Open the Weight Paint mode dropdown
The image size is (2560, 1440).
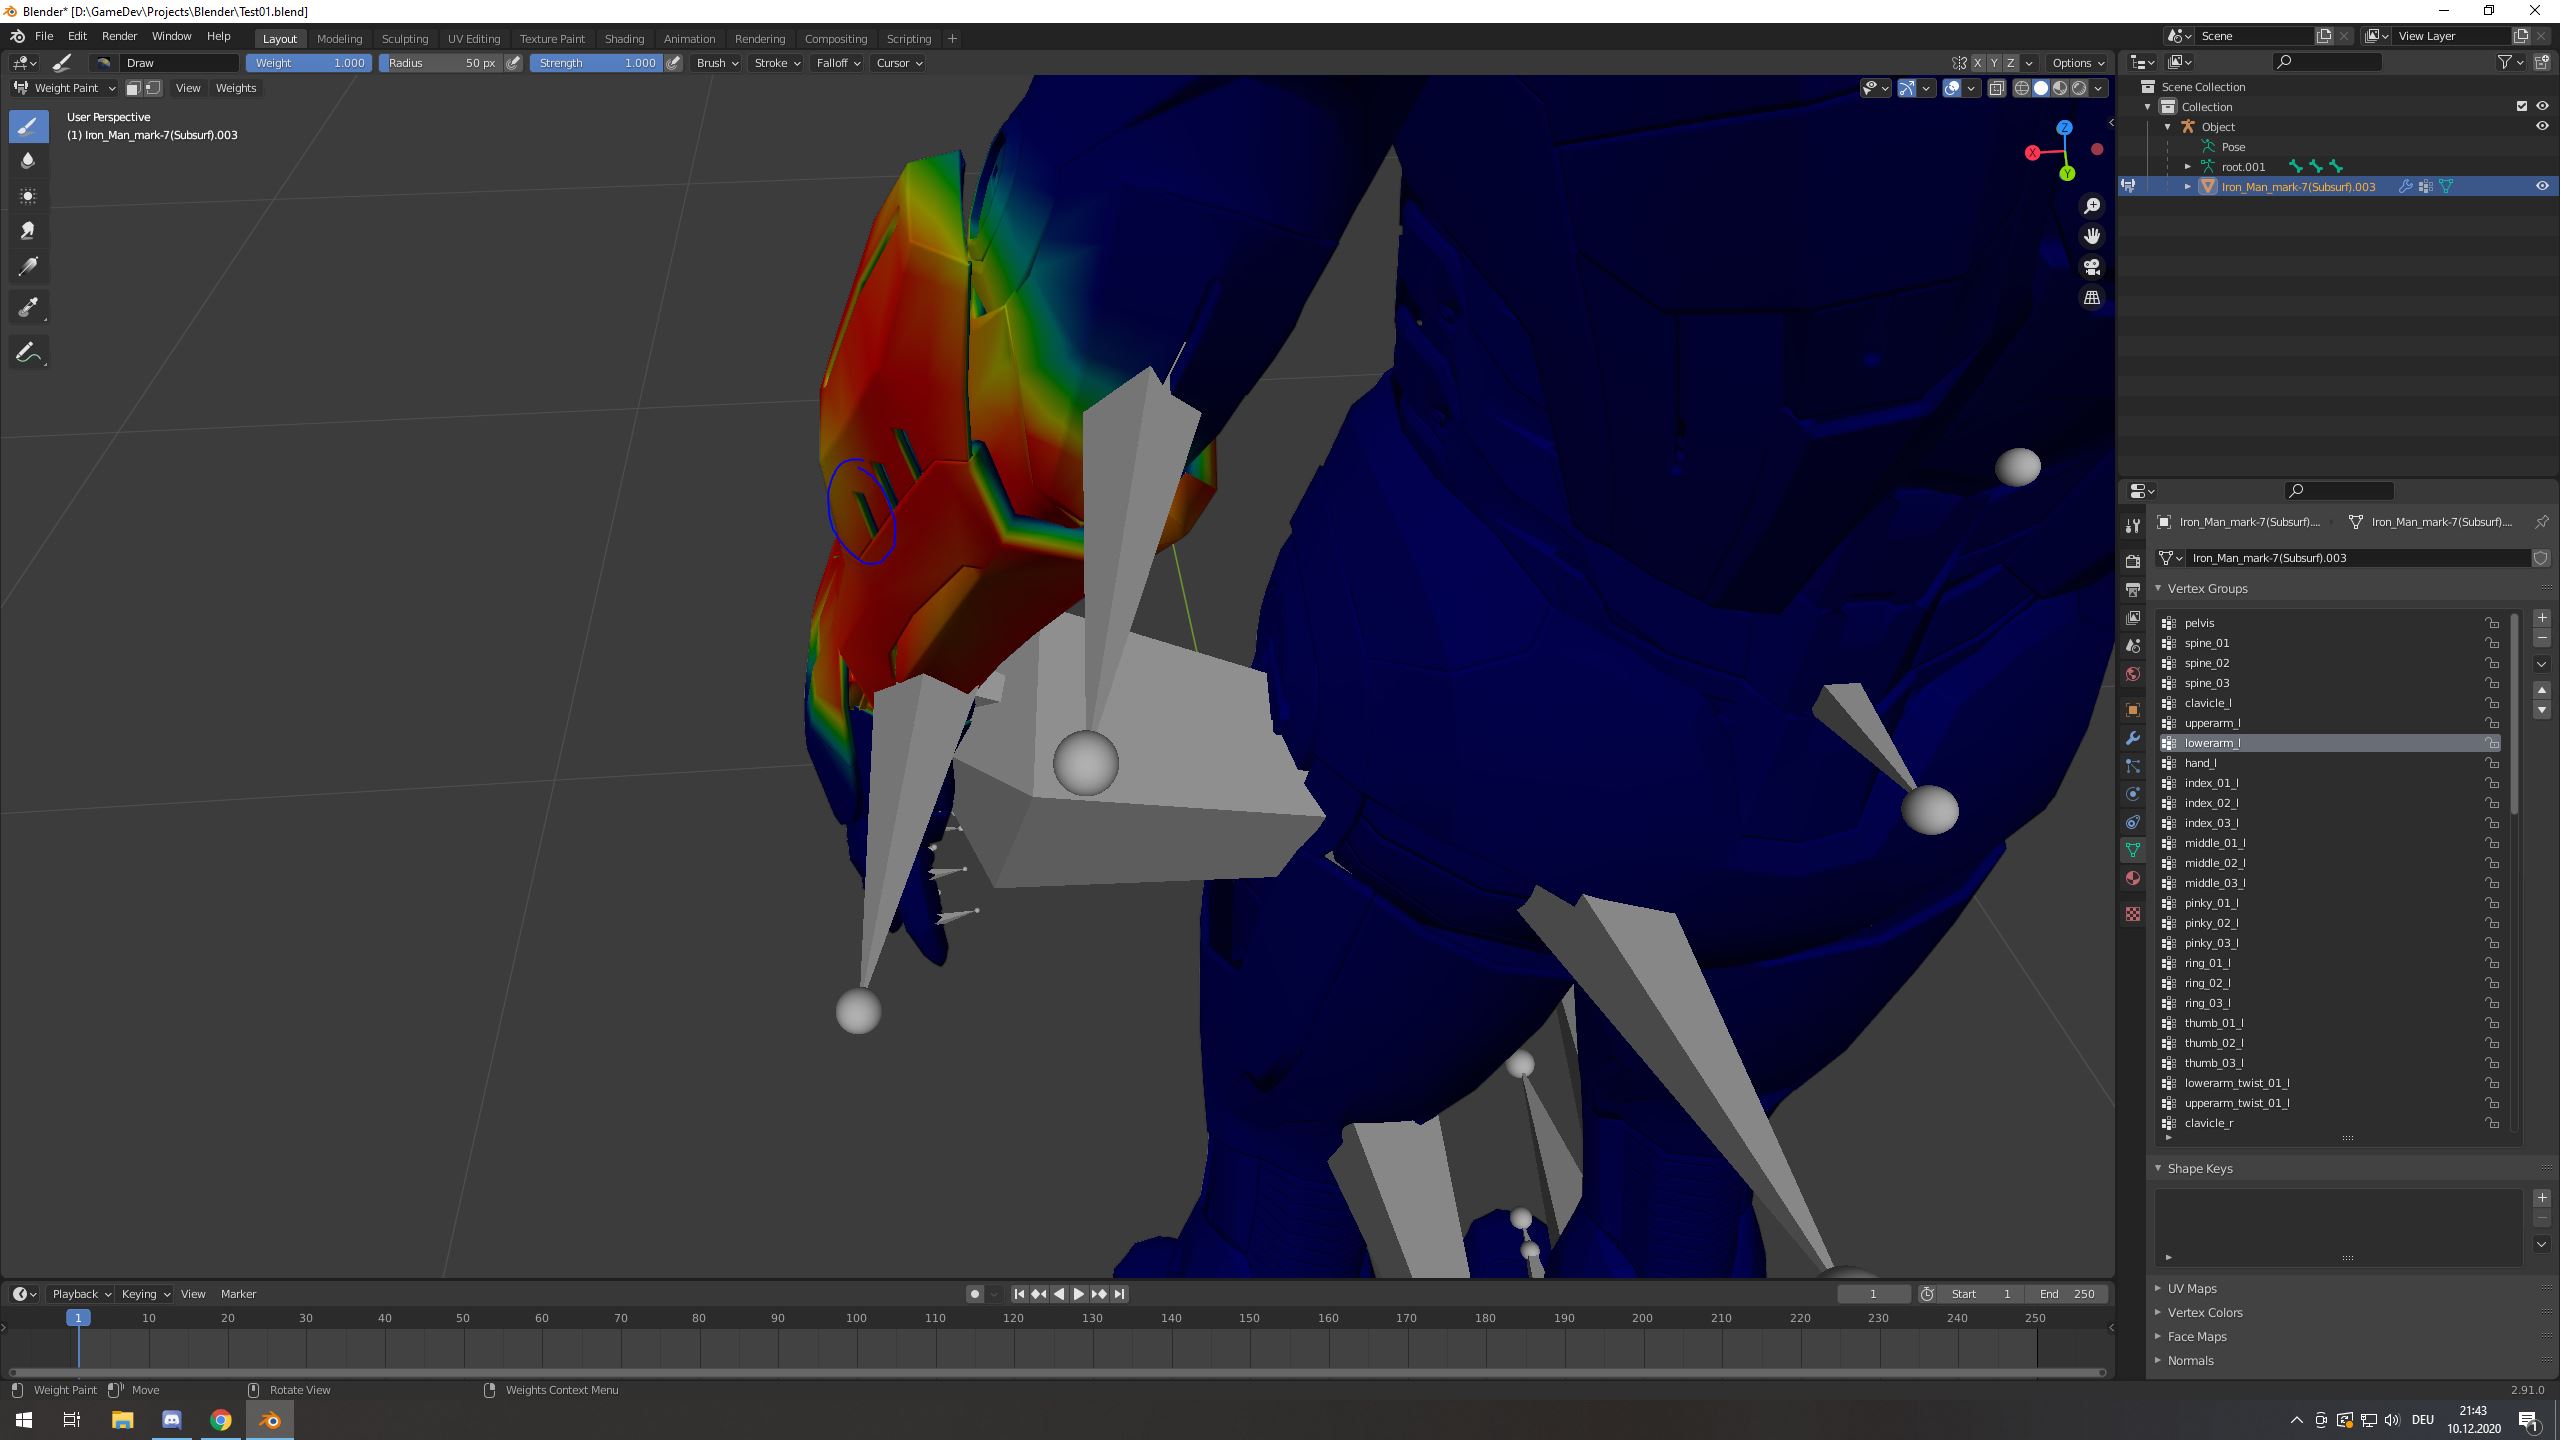click(x=64, y=88)
